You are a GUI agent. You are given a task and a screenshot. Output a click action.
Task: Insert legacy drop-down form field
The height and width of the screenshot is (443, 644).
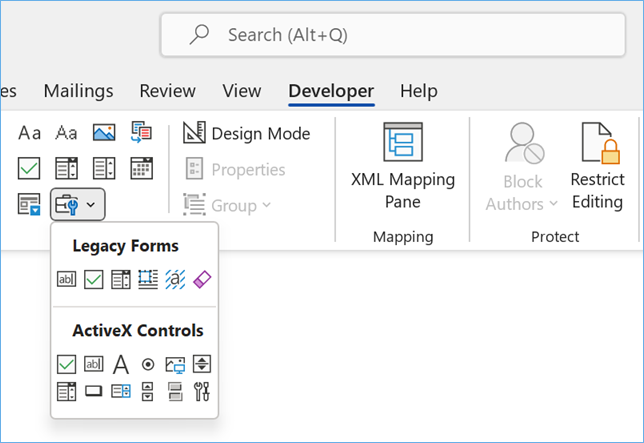(x=121, y=280)
